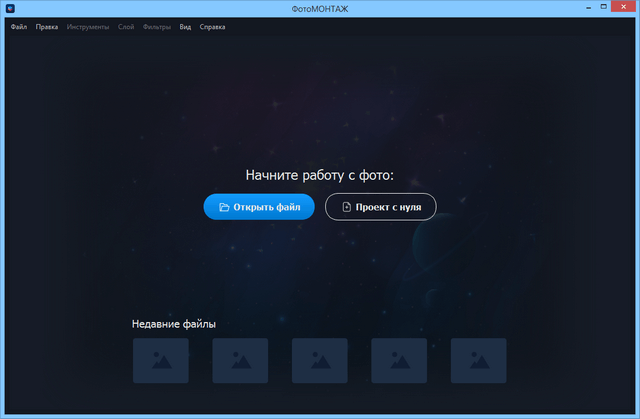
Task: Open the fourth recent file thumbnail
Action: [399, 360]
